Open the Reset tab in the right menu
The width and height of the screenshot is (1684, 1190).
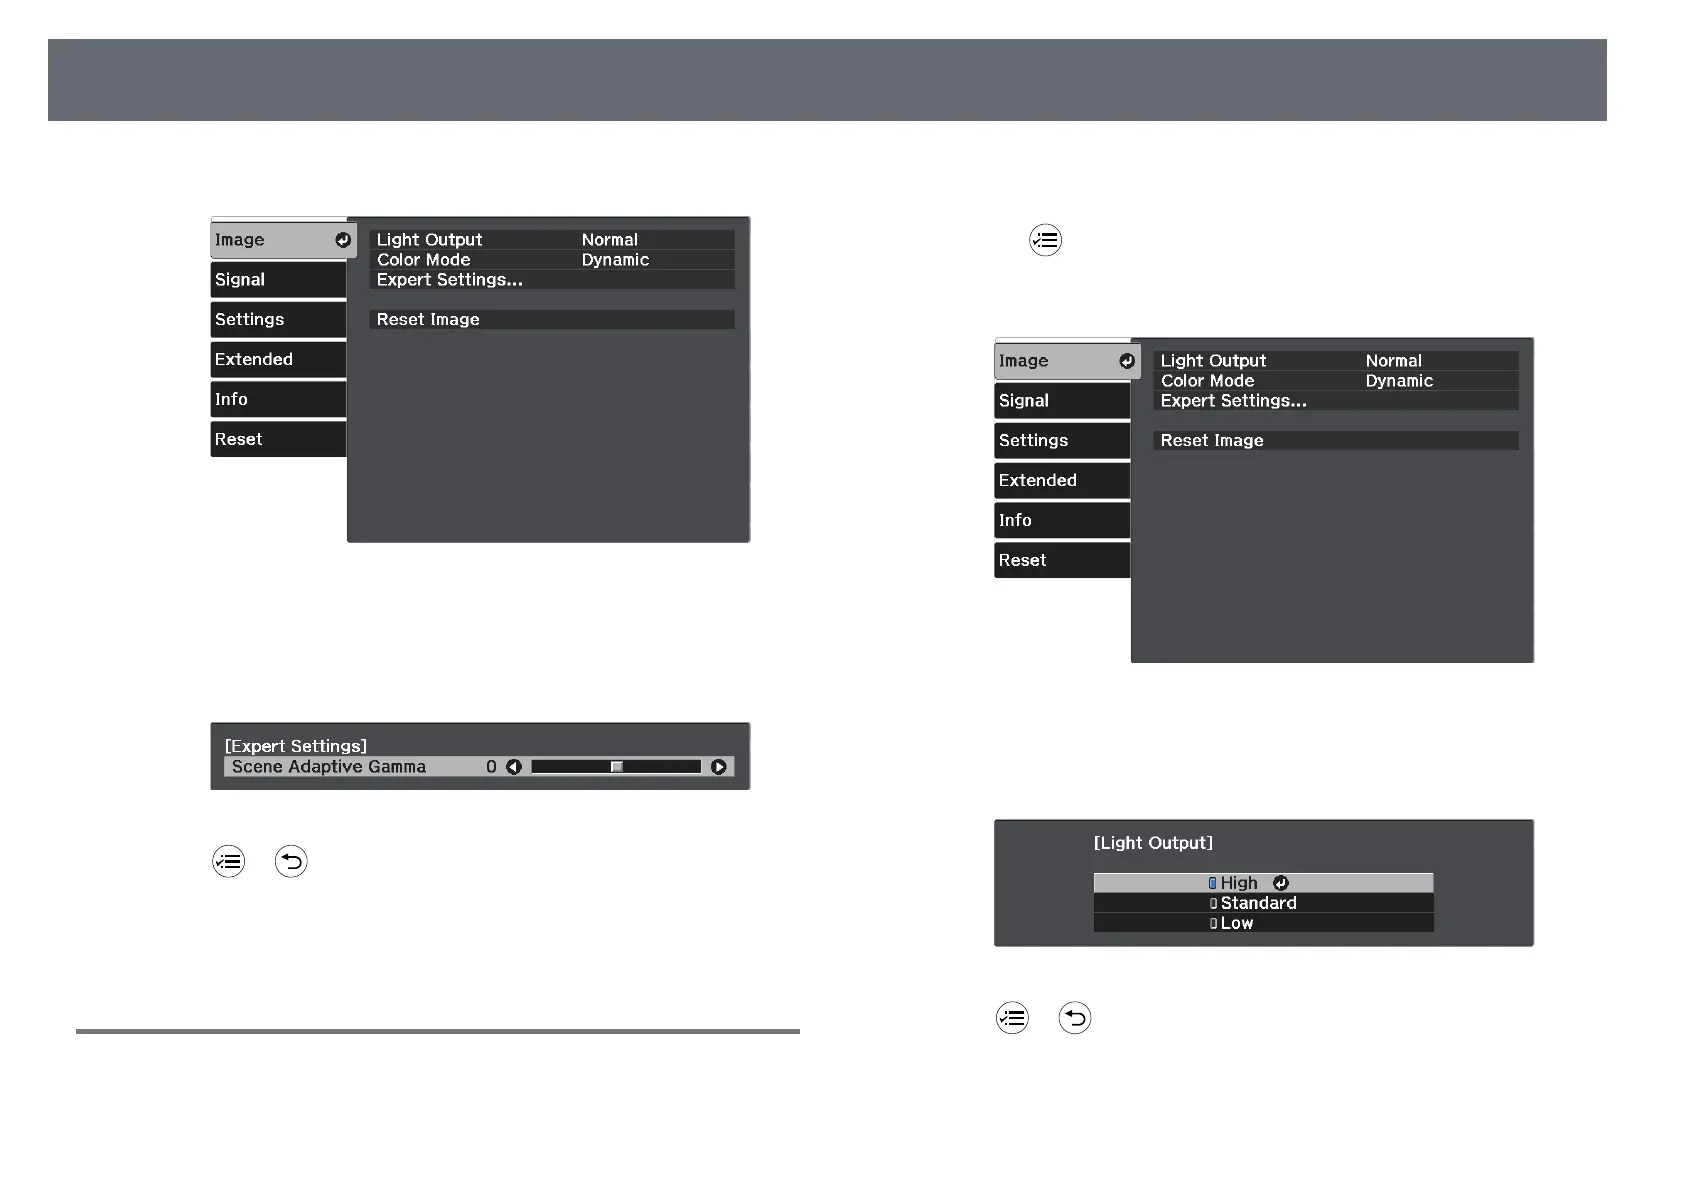point(1063,560)
